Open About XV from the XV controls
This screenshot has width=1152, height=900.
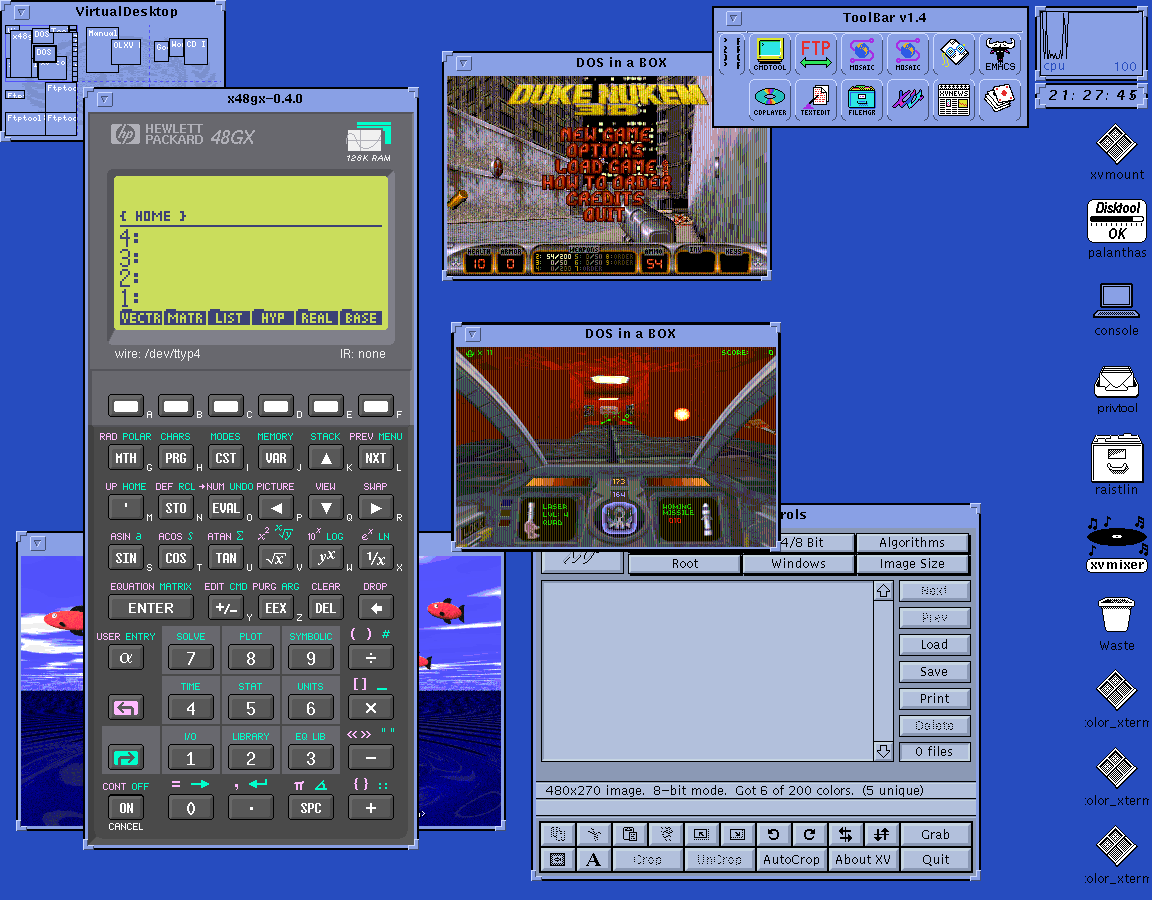tap(863, 859)
